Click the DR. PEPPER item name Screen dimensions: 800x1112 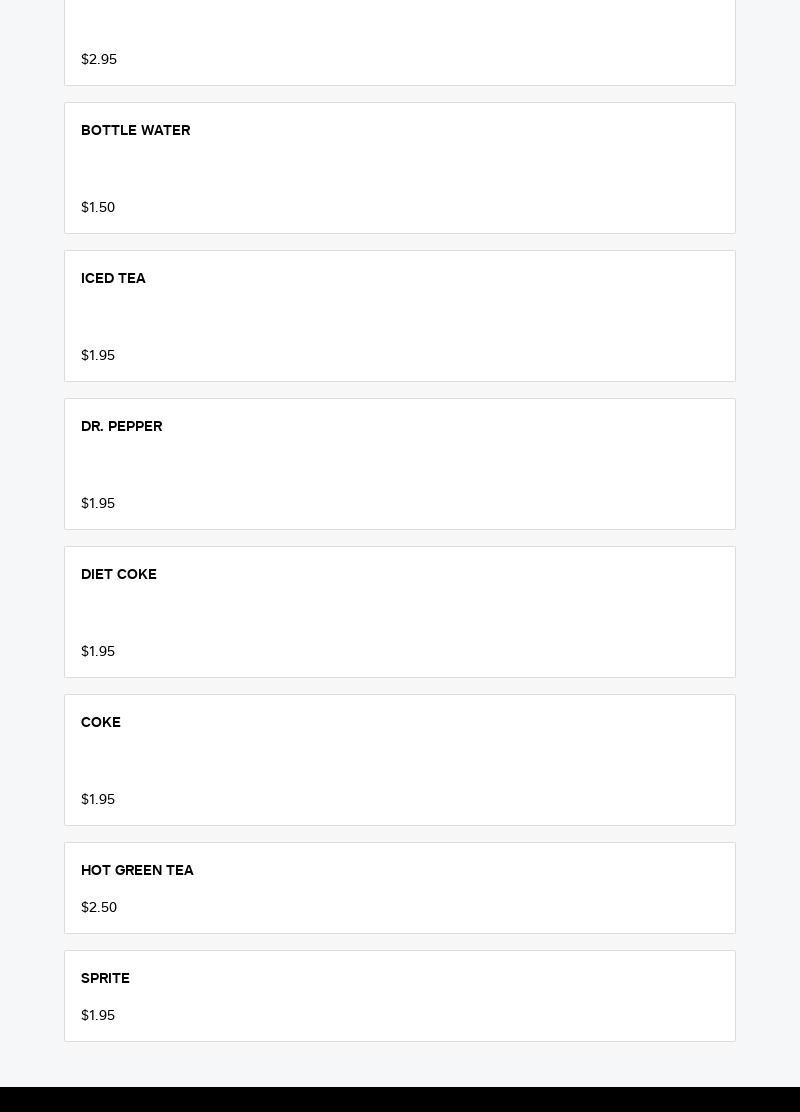pyautogui.click(x=121, y=426)
